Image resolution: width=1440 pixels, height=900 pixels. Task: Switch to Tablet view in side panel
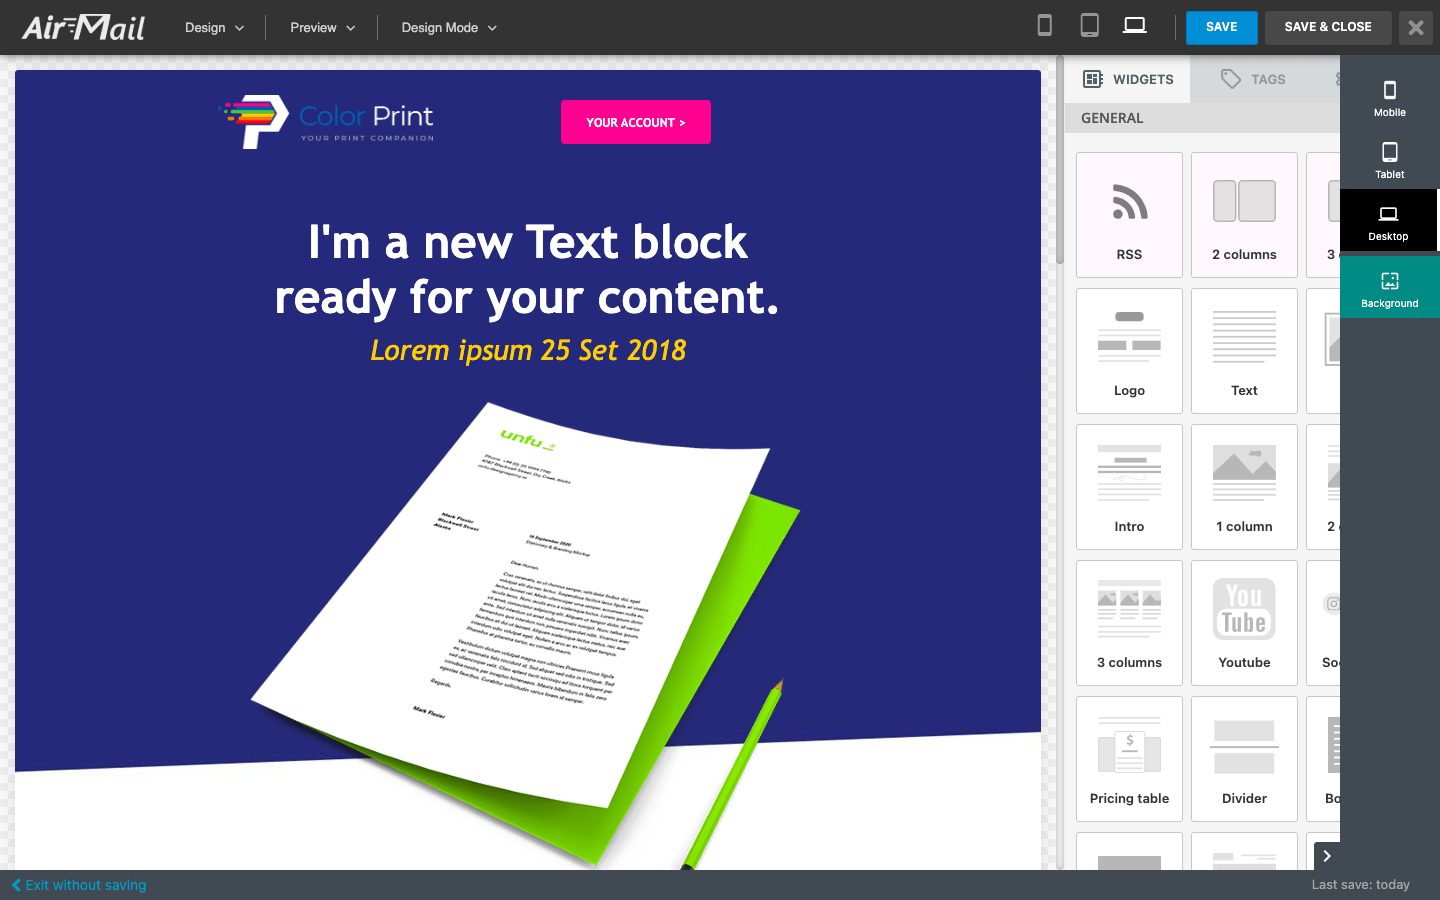[1389, 160]
